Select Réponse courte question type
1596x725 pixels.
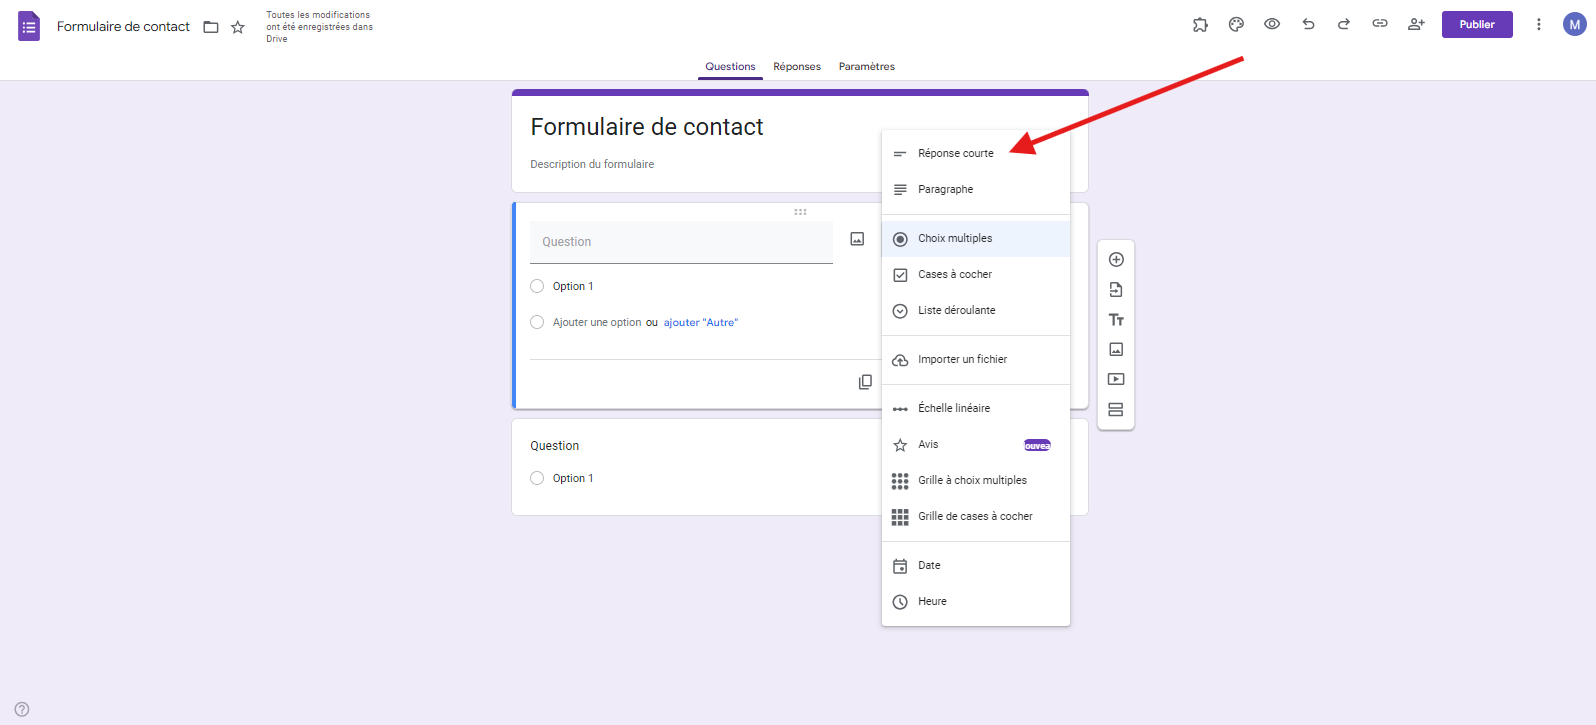[955, 153]
